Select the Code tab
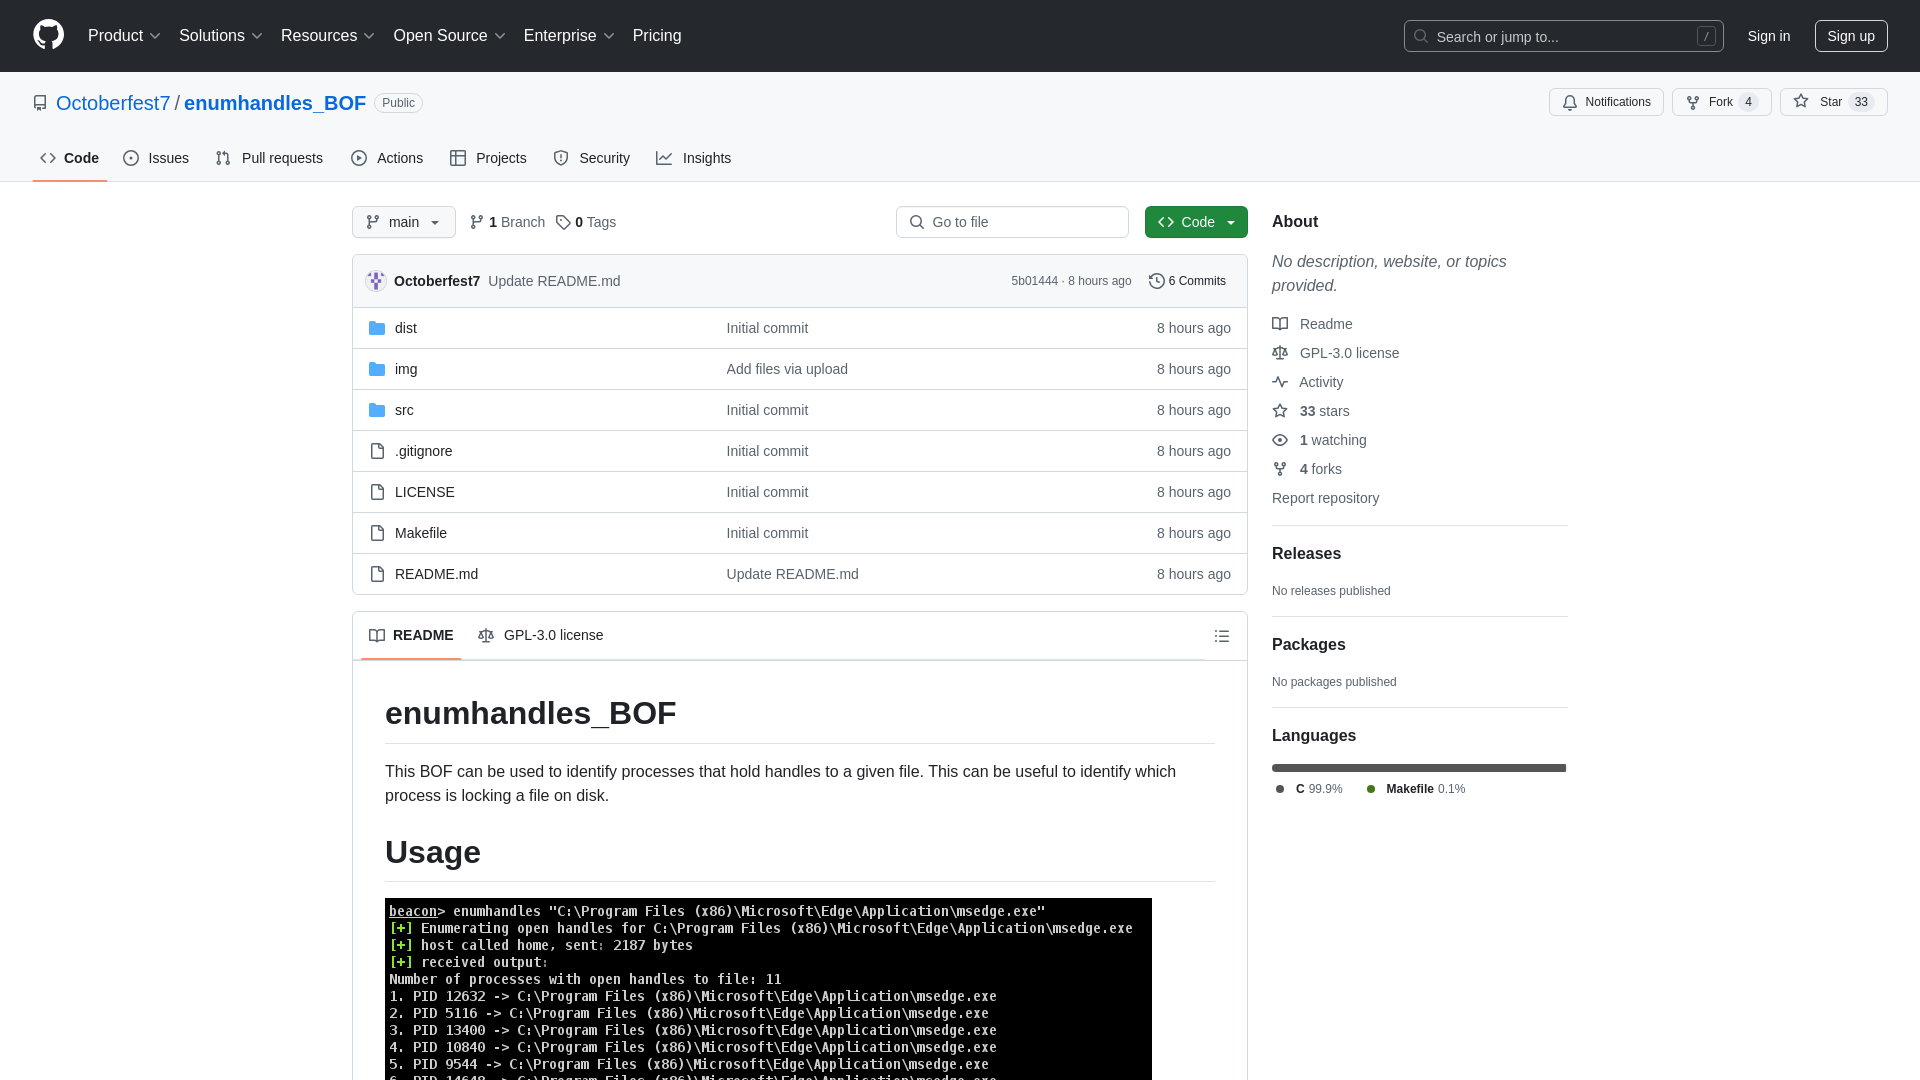The height and width of the screenshot is (1080, 1920). pyautogui.click(x=70, y=158)
